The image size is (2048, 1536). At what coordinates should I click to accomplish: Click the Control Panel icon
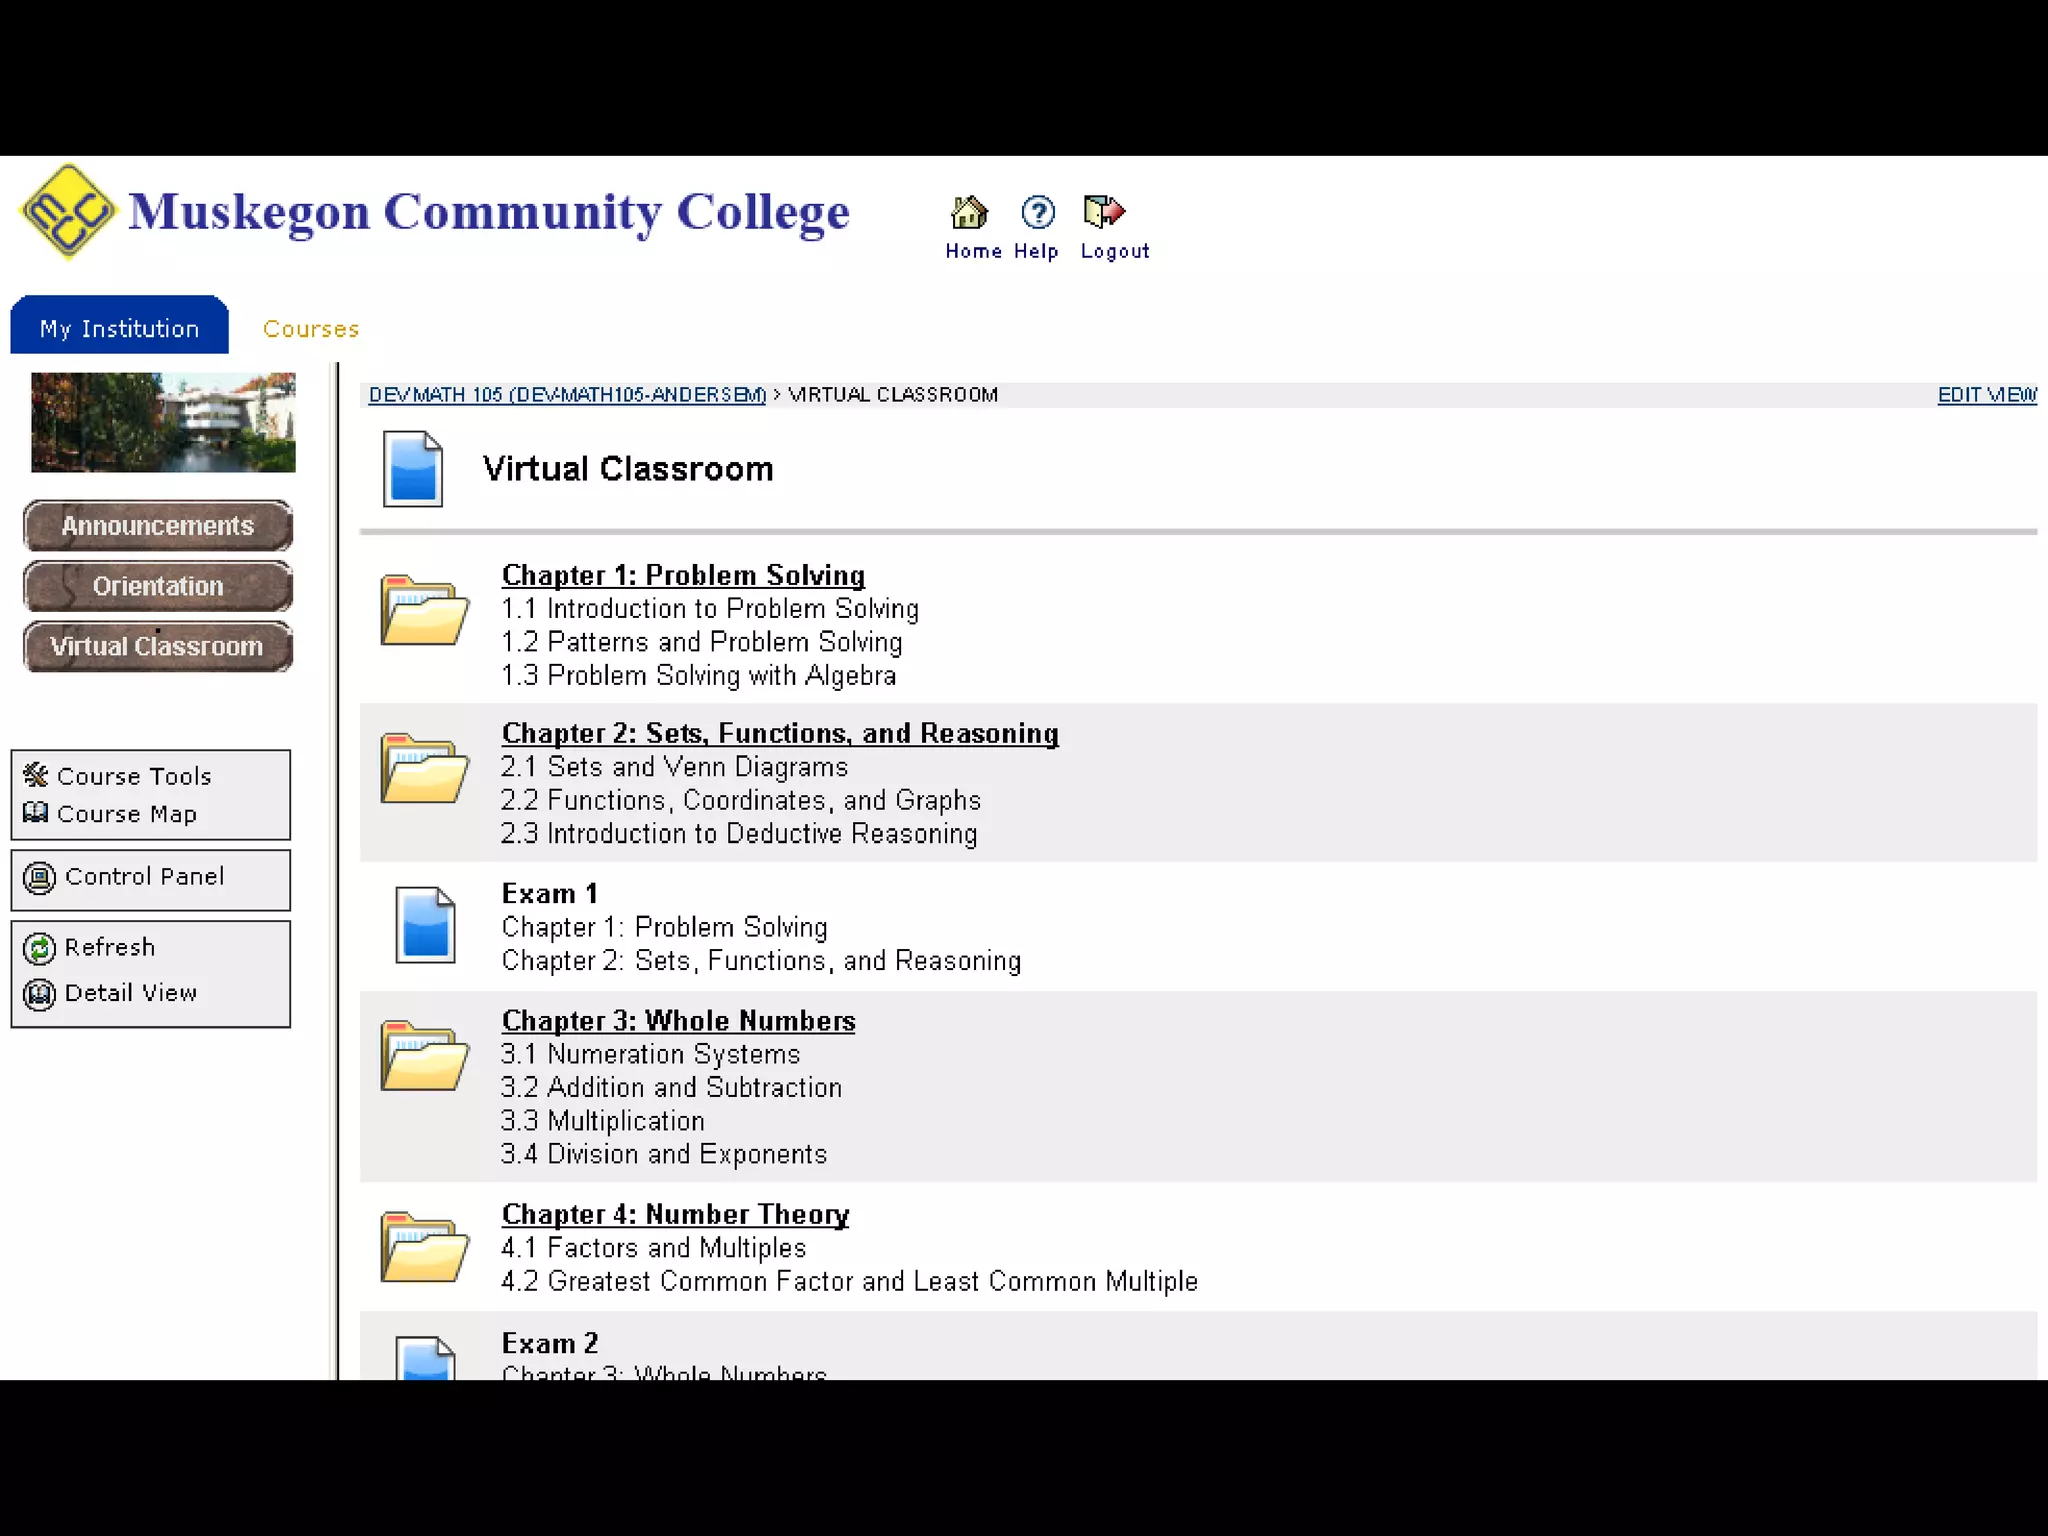point(39,878)
